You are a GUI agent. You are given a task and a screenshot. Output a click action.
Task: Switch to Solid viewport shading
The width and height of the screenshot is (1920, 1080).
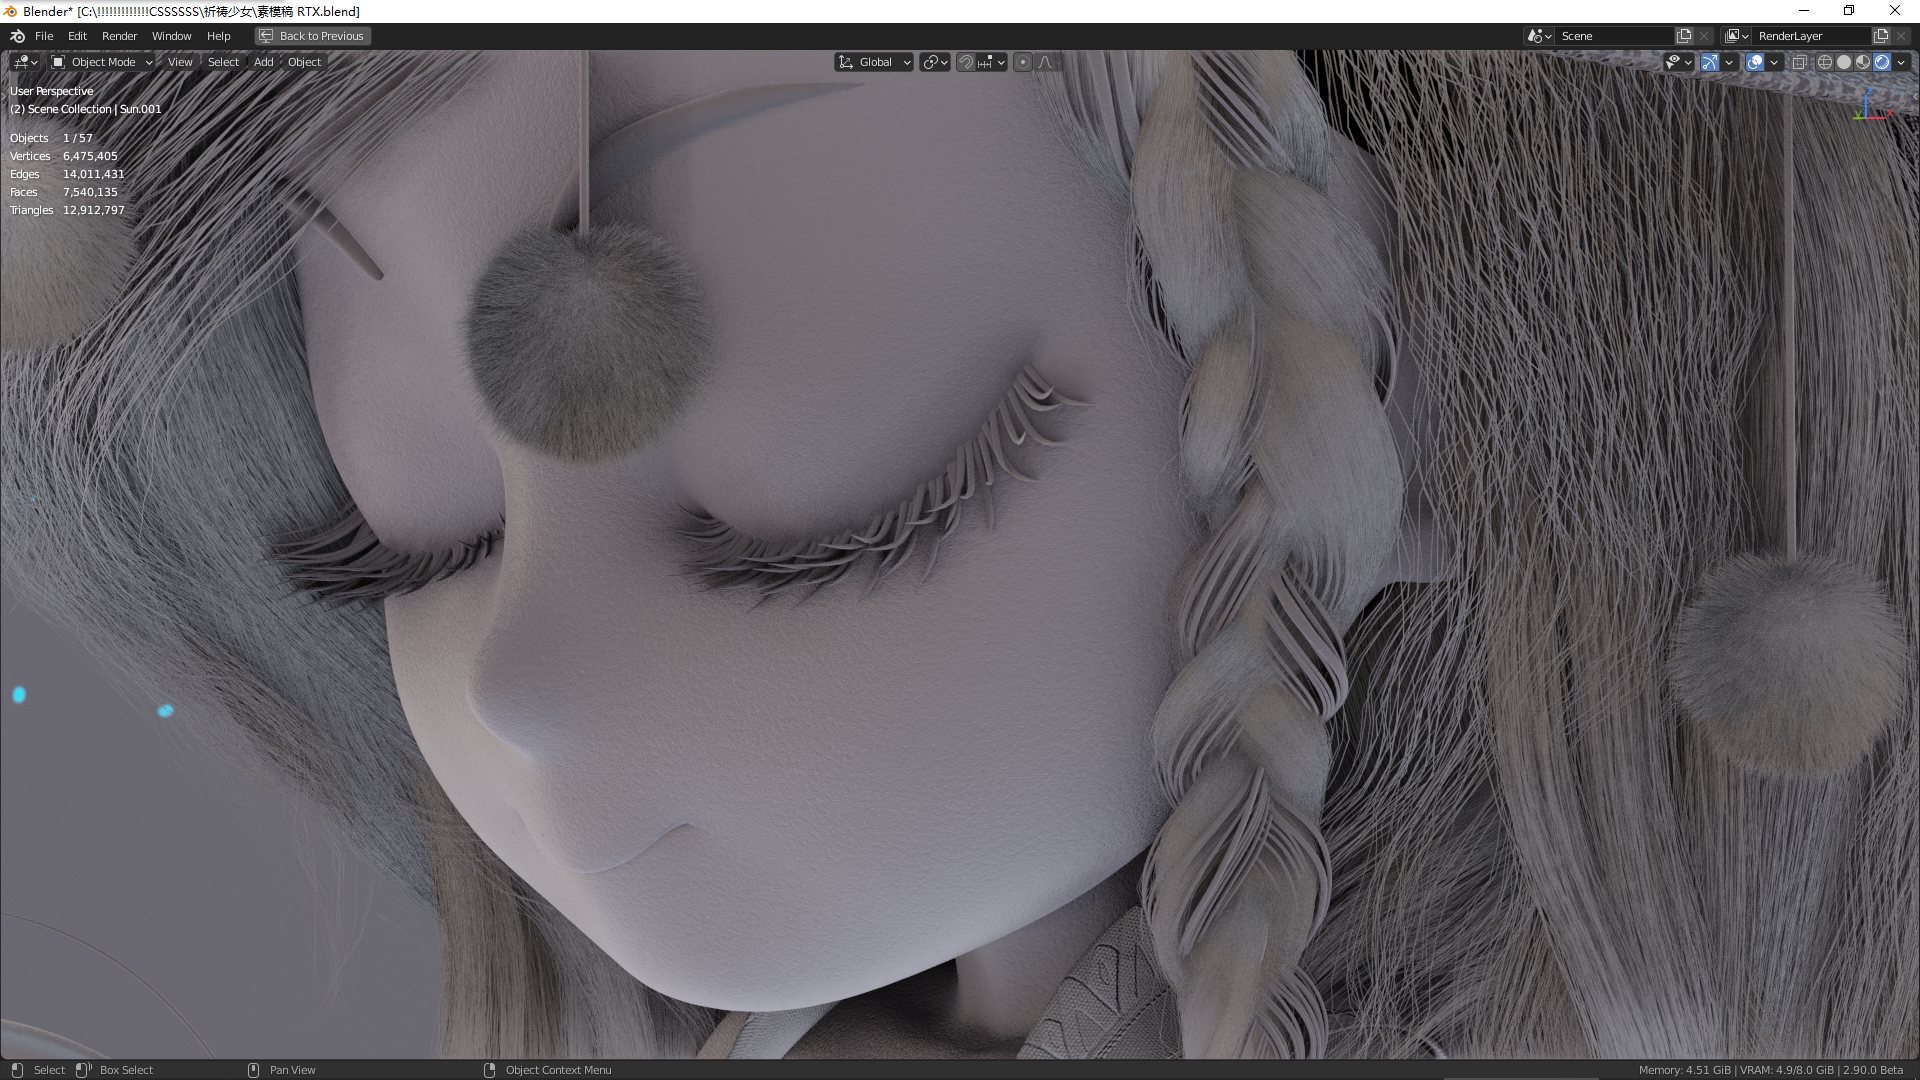pyautogui.click(x=1844, y=62)
